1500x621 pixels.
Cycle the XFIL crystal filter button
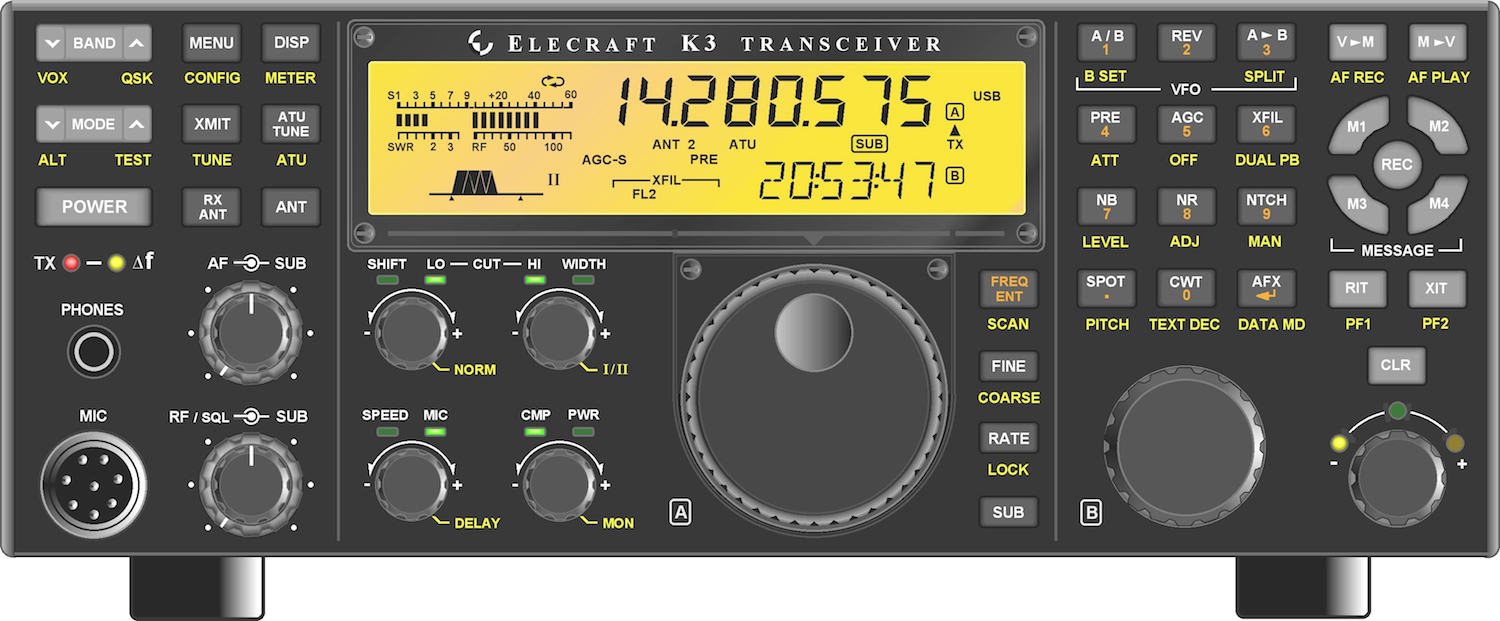click(x=1266, y=124)
